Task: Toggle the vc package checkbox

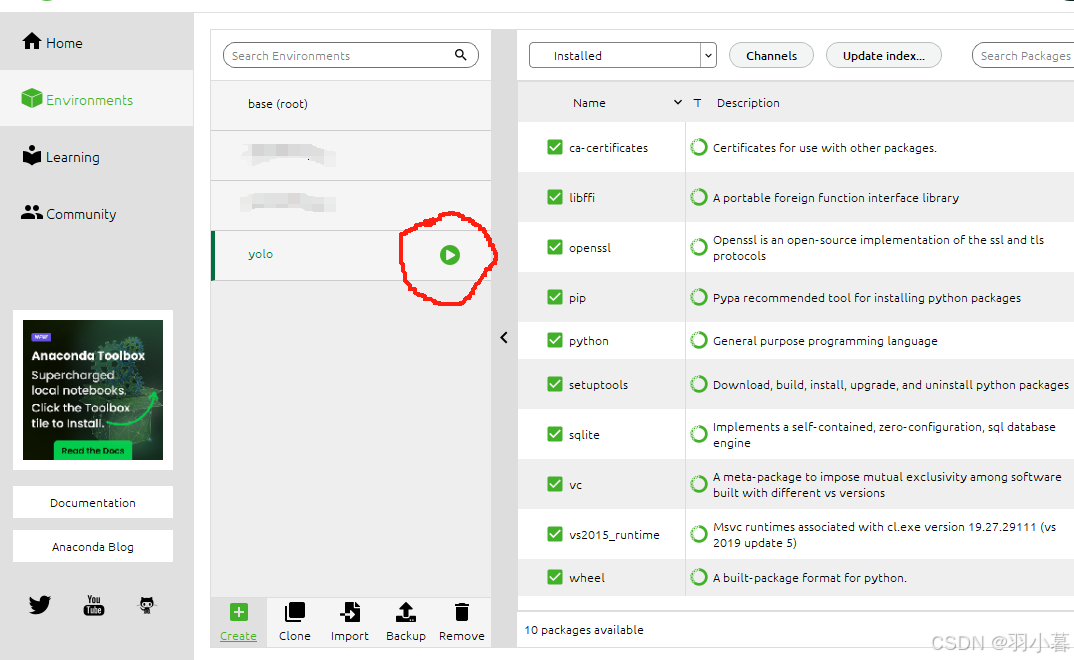Action: 555,484
